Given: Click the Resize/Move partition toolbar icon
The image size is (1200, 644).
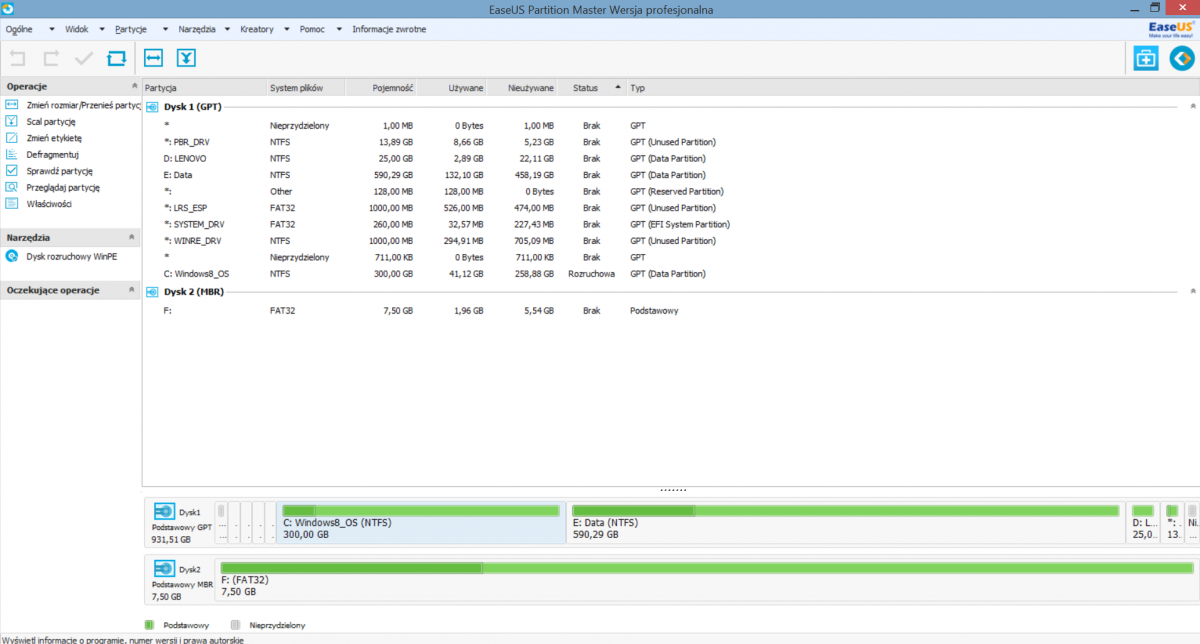Looking at the screenshot, I should point(153,58).
